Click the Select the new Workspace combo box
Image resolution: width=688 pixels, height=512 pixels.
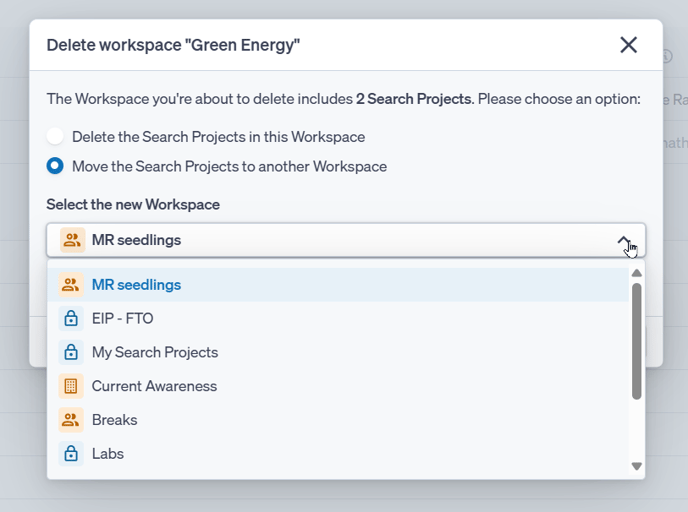tap(330, 240)
